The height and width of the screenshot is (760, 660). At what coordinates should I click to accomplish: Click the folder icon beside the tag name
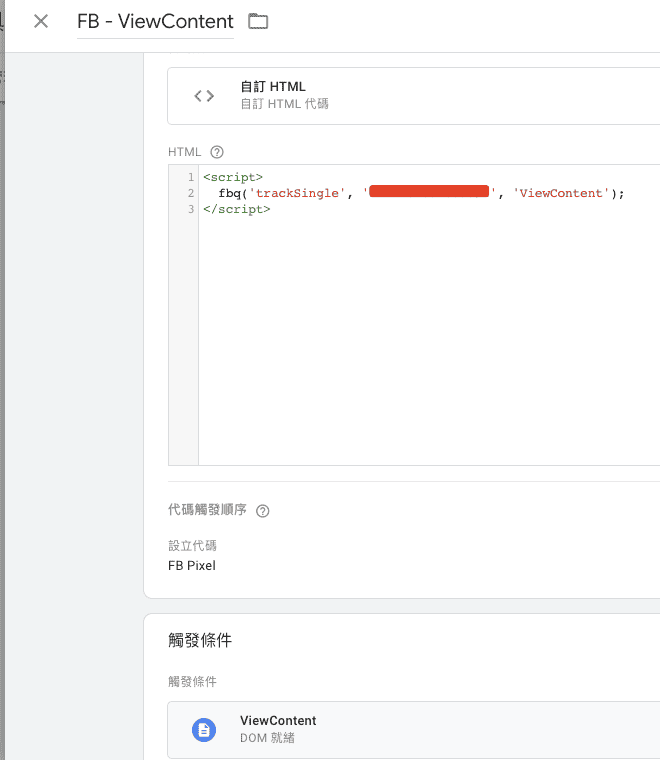click(x=258, y=21)
